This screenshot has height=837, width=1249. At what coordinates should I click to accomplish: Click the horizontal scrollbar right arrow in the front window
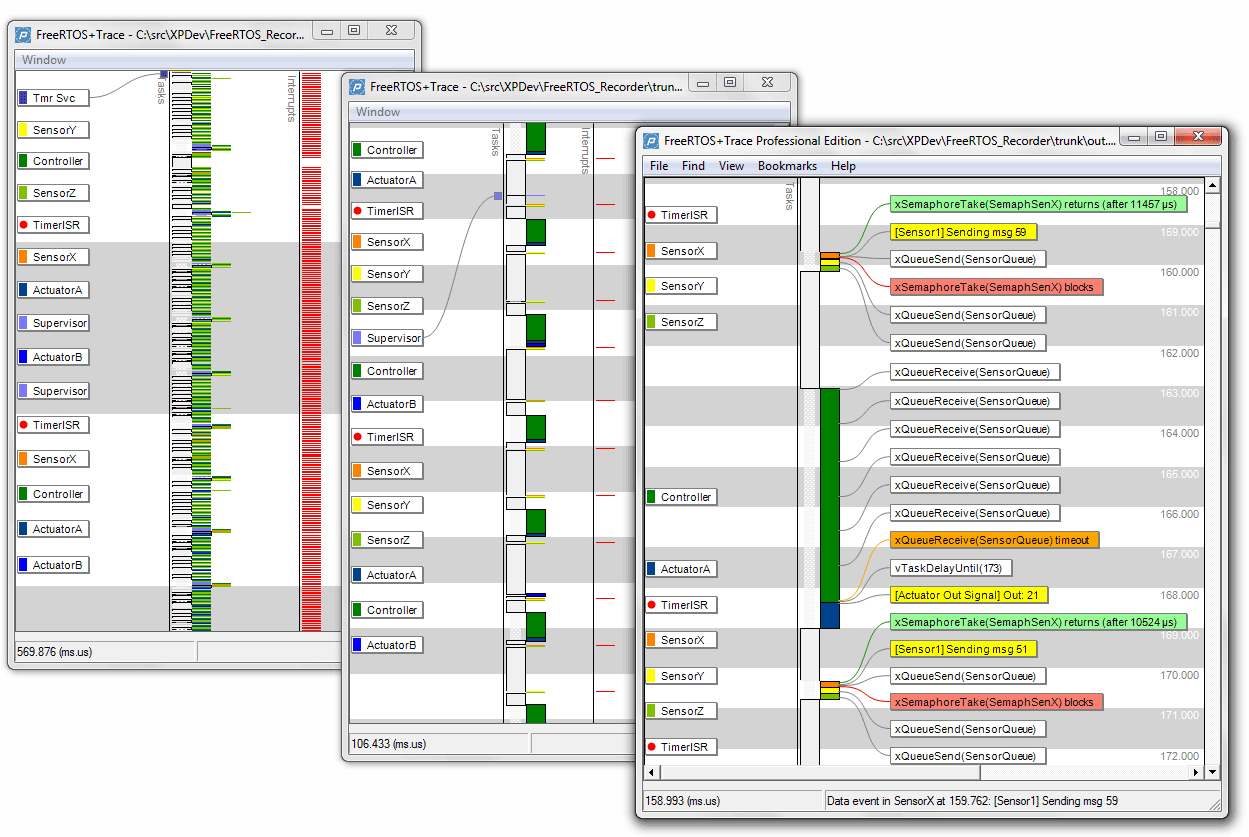1196,772
